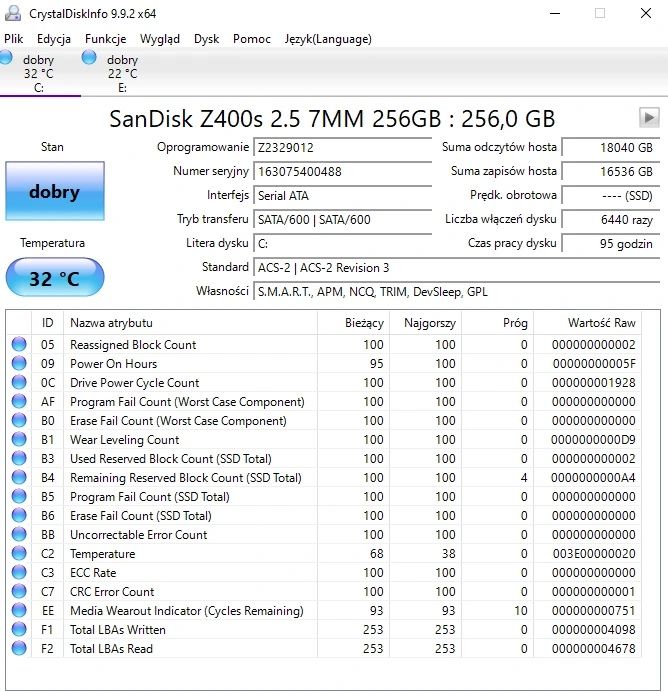Click power on hours 95 godzin
668x692 pixels.
pos(611,244)
